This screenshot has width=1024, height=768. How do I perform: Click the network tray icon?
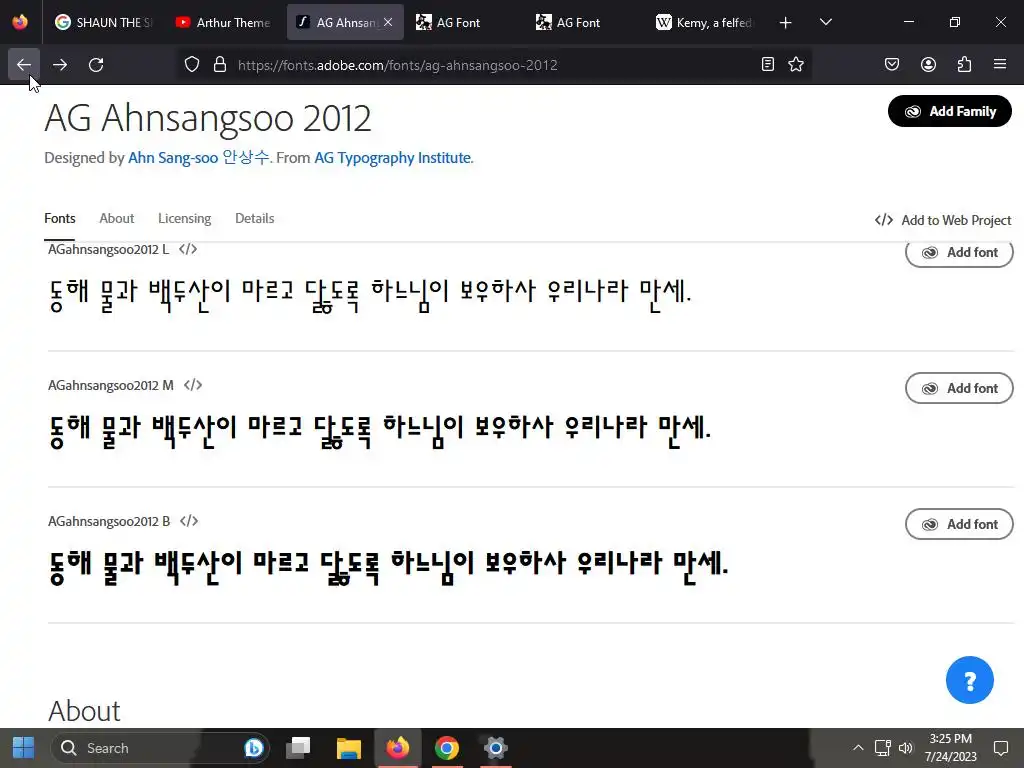click(x=882, y=748)
